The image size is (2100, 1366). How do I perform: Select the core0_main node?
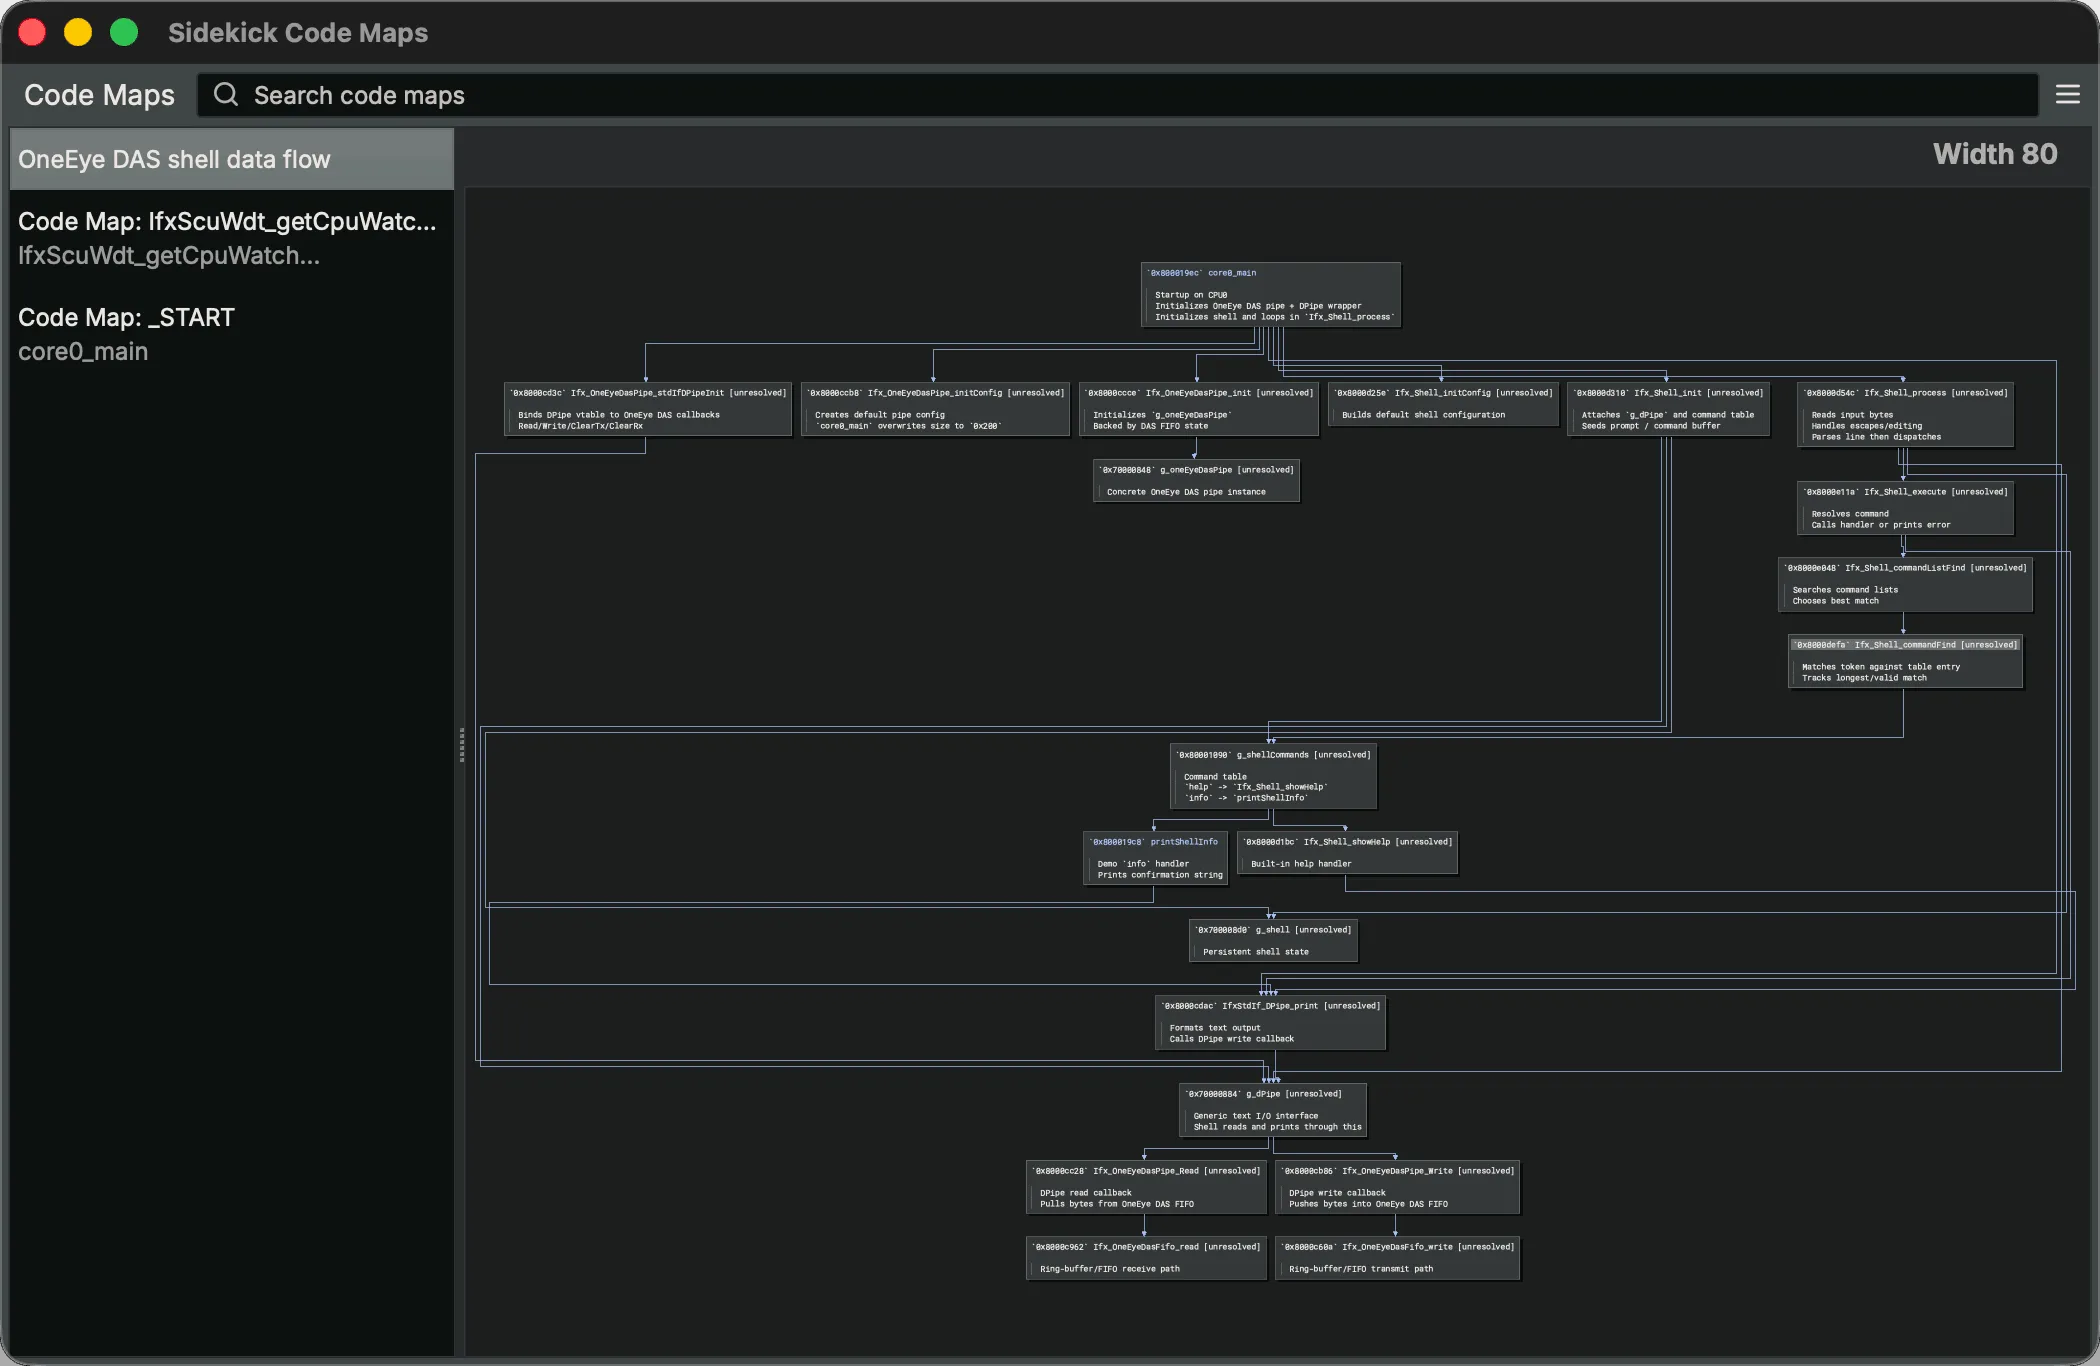[x=1270, y=295]
